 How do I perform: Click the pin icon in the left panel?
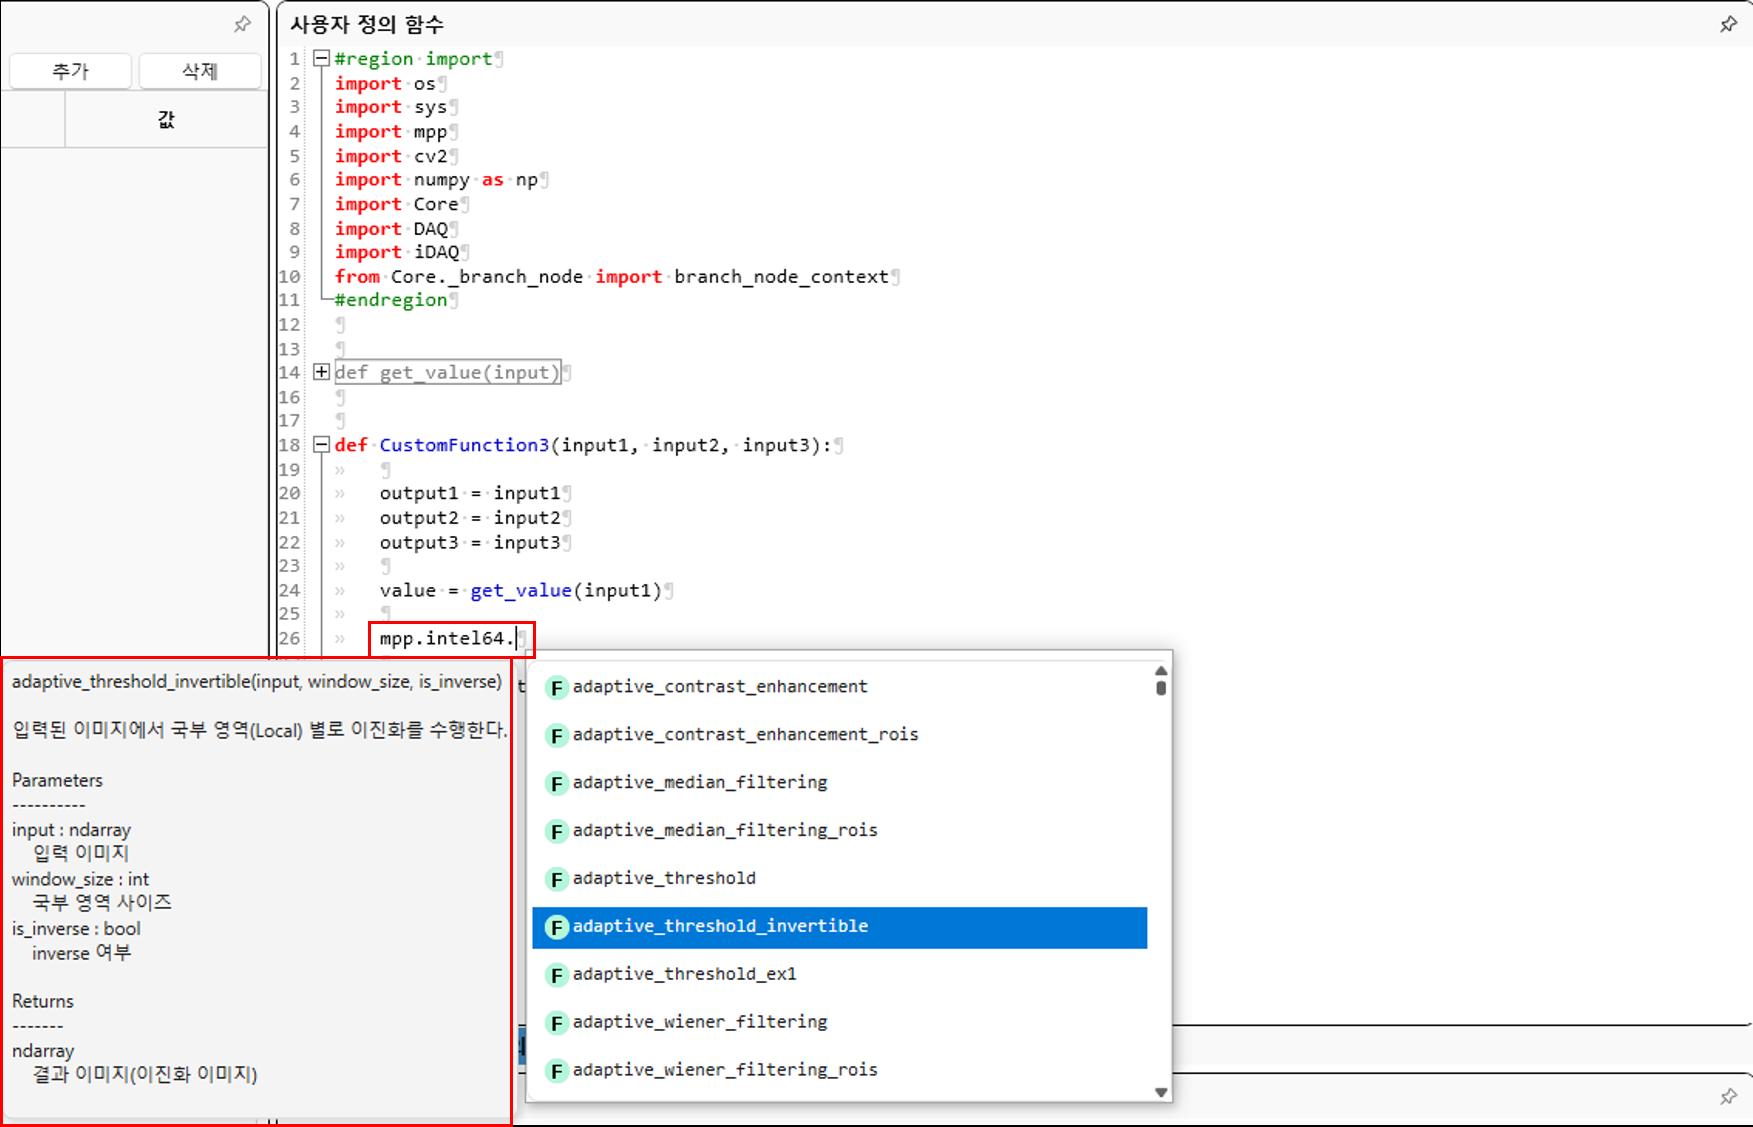(242, 24)
